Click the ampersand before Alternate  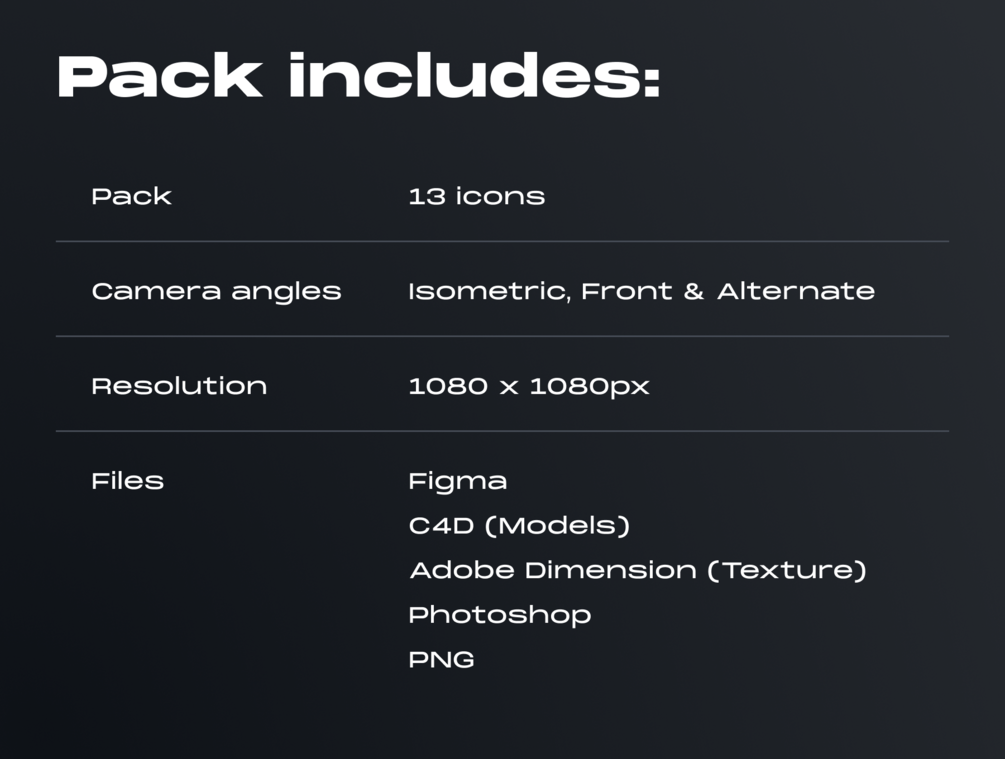pos(694,291)
